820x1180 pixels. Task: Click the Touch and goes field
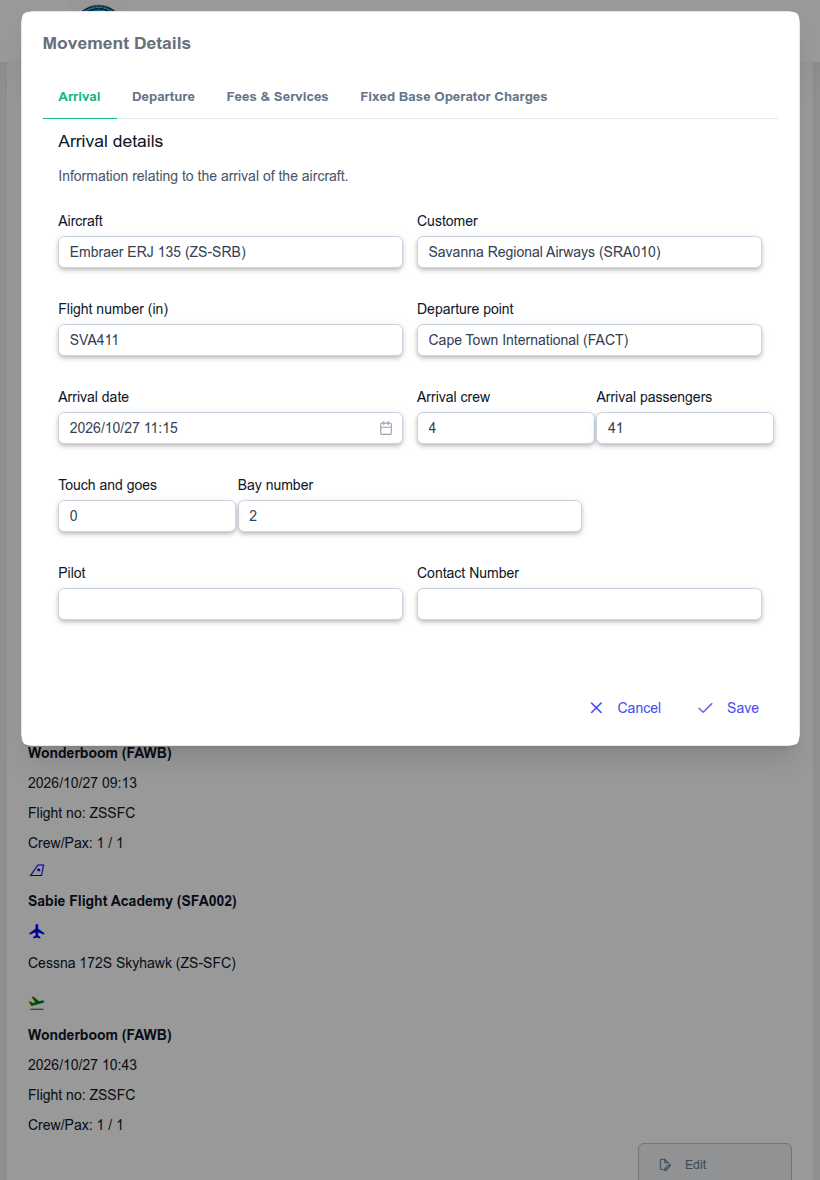click(x=147, y=516)
